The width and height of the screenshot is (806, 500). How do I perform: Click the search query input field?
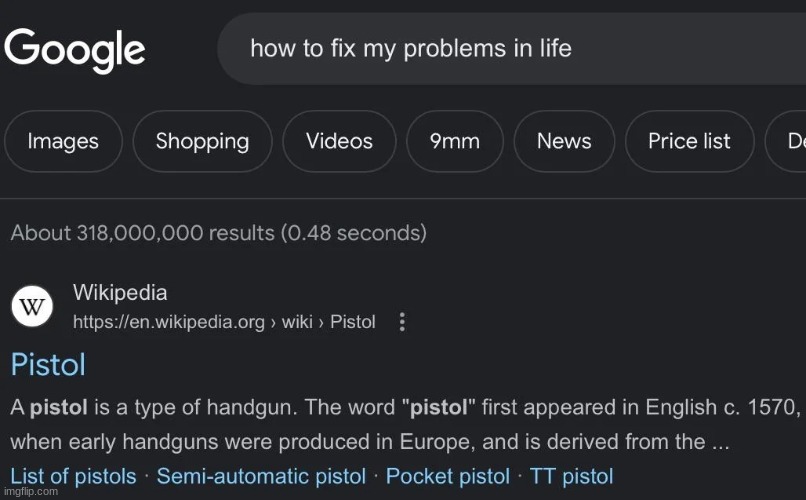coord(500,48)
